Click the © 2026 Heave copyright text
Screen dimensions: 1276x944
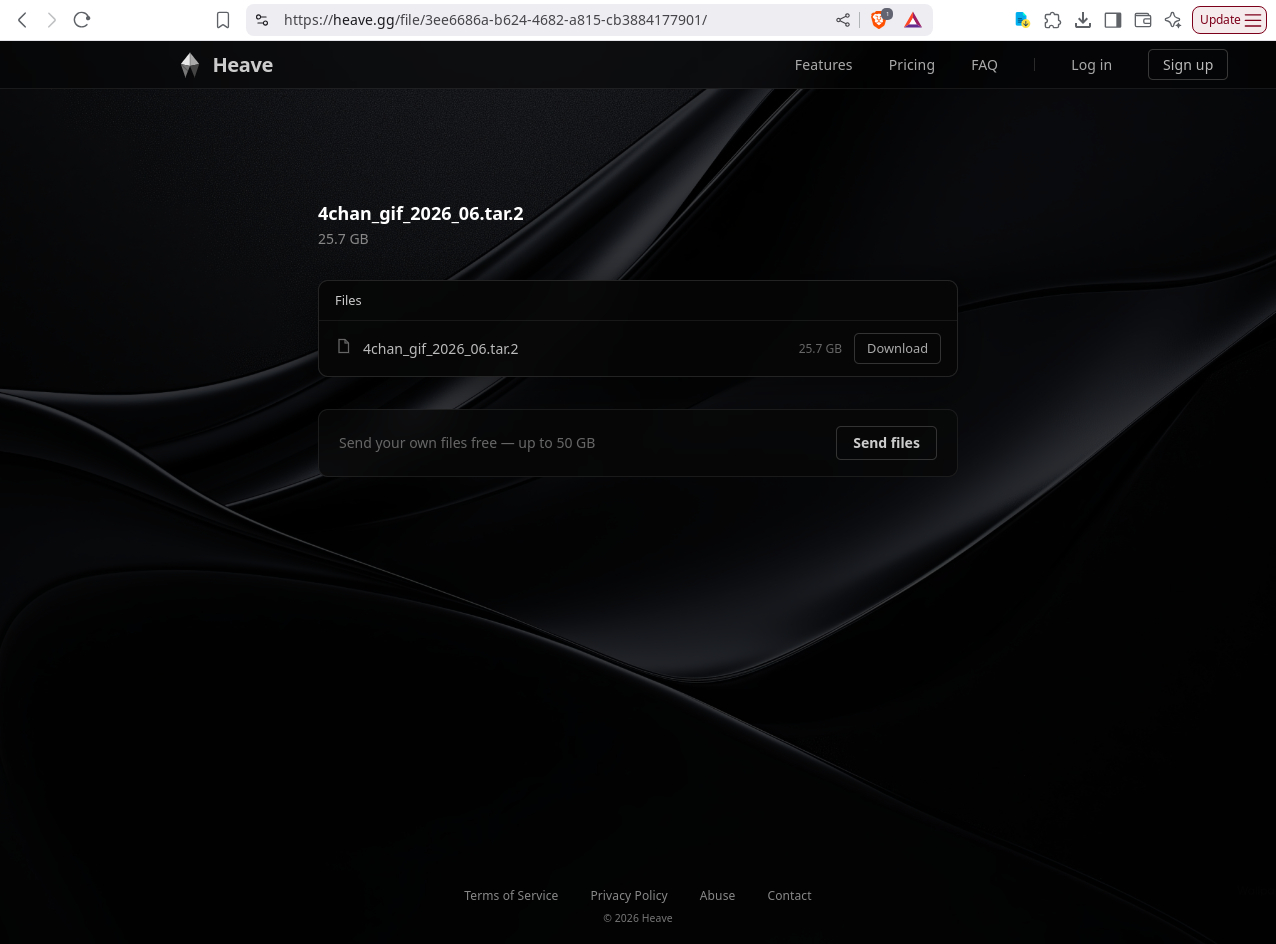[638, 918]
